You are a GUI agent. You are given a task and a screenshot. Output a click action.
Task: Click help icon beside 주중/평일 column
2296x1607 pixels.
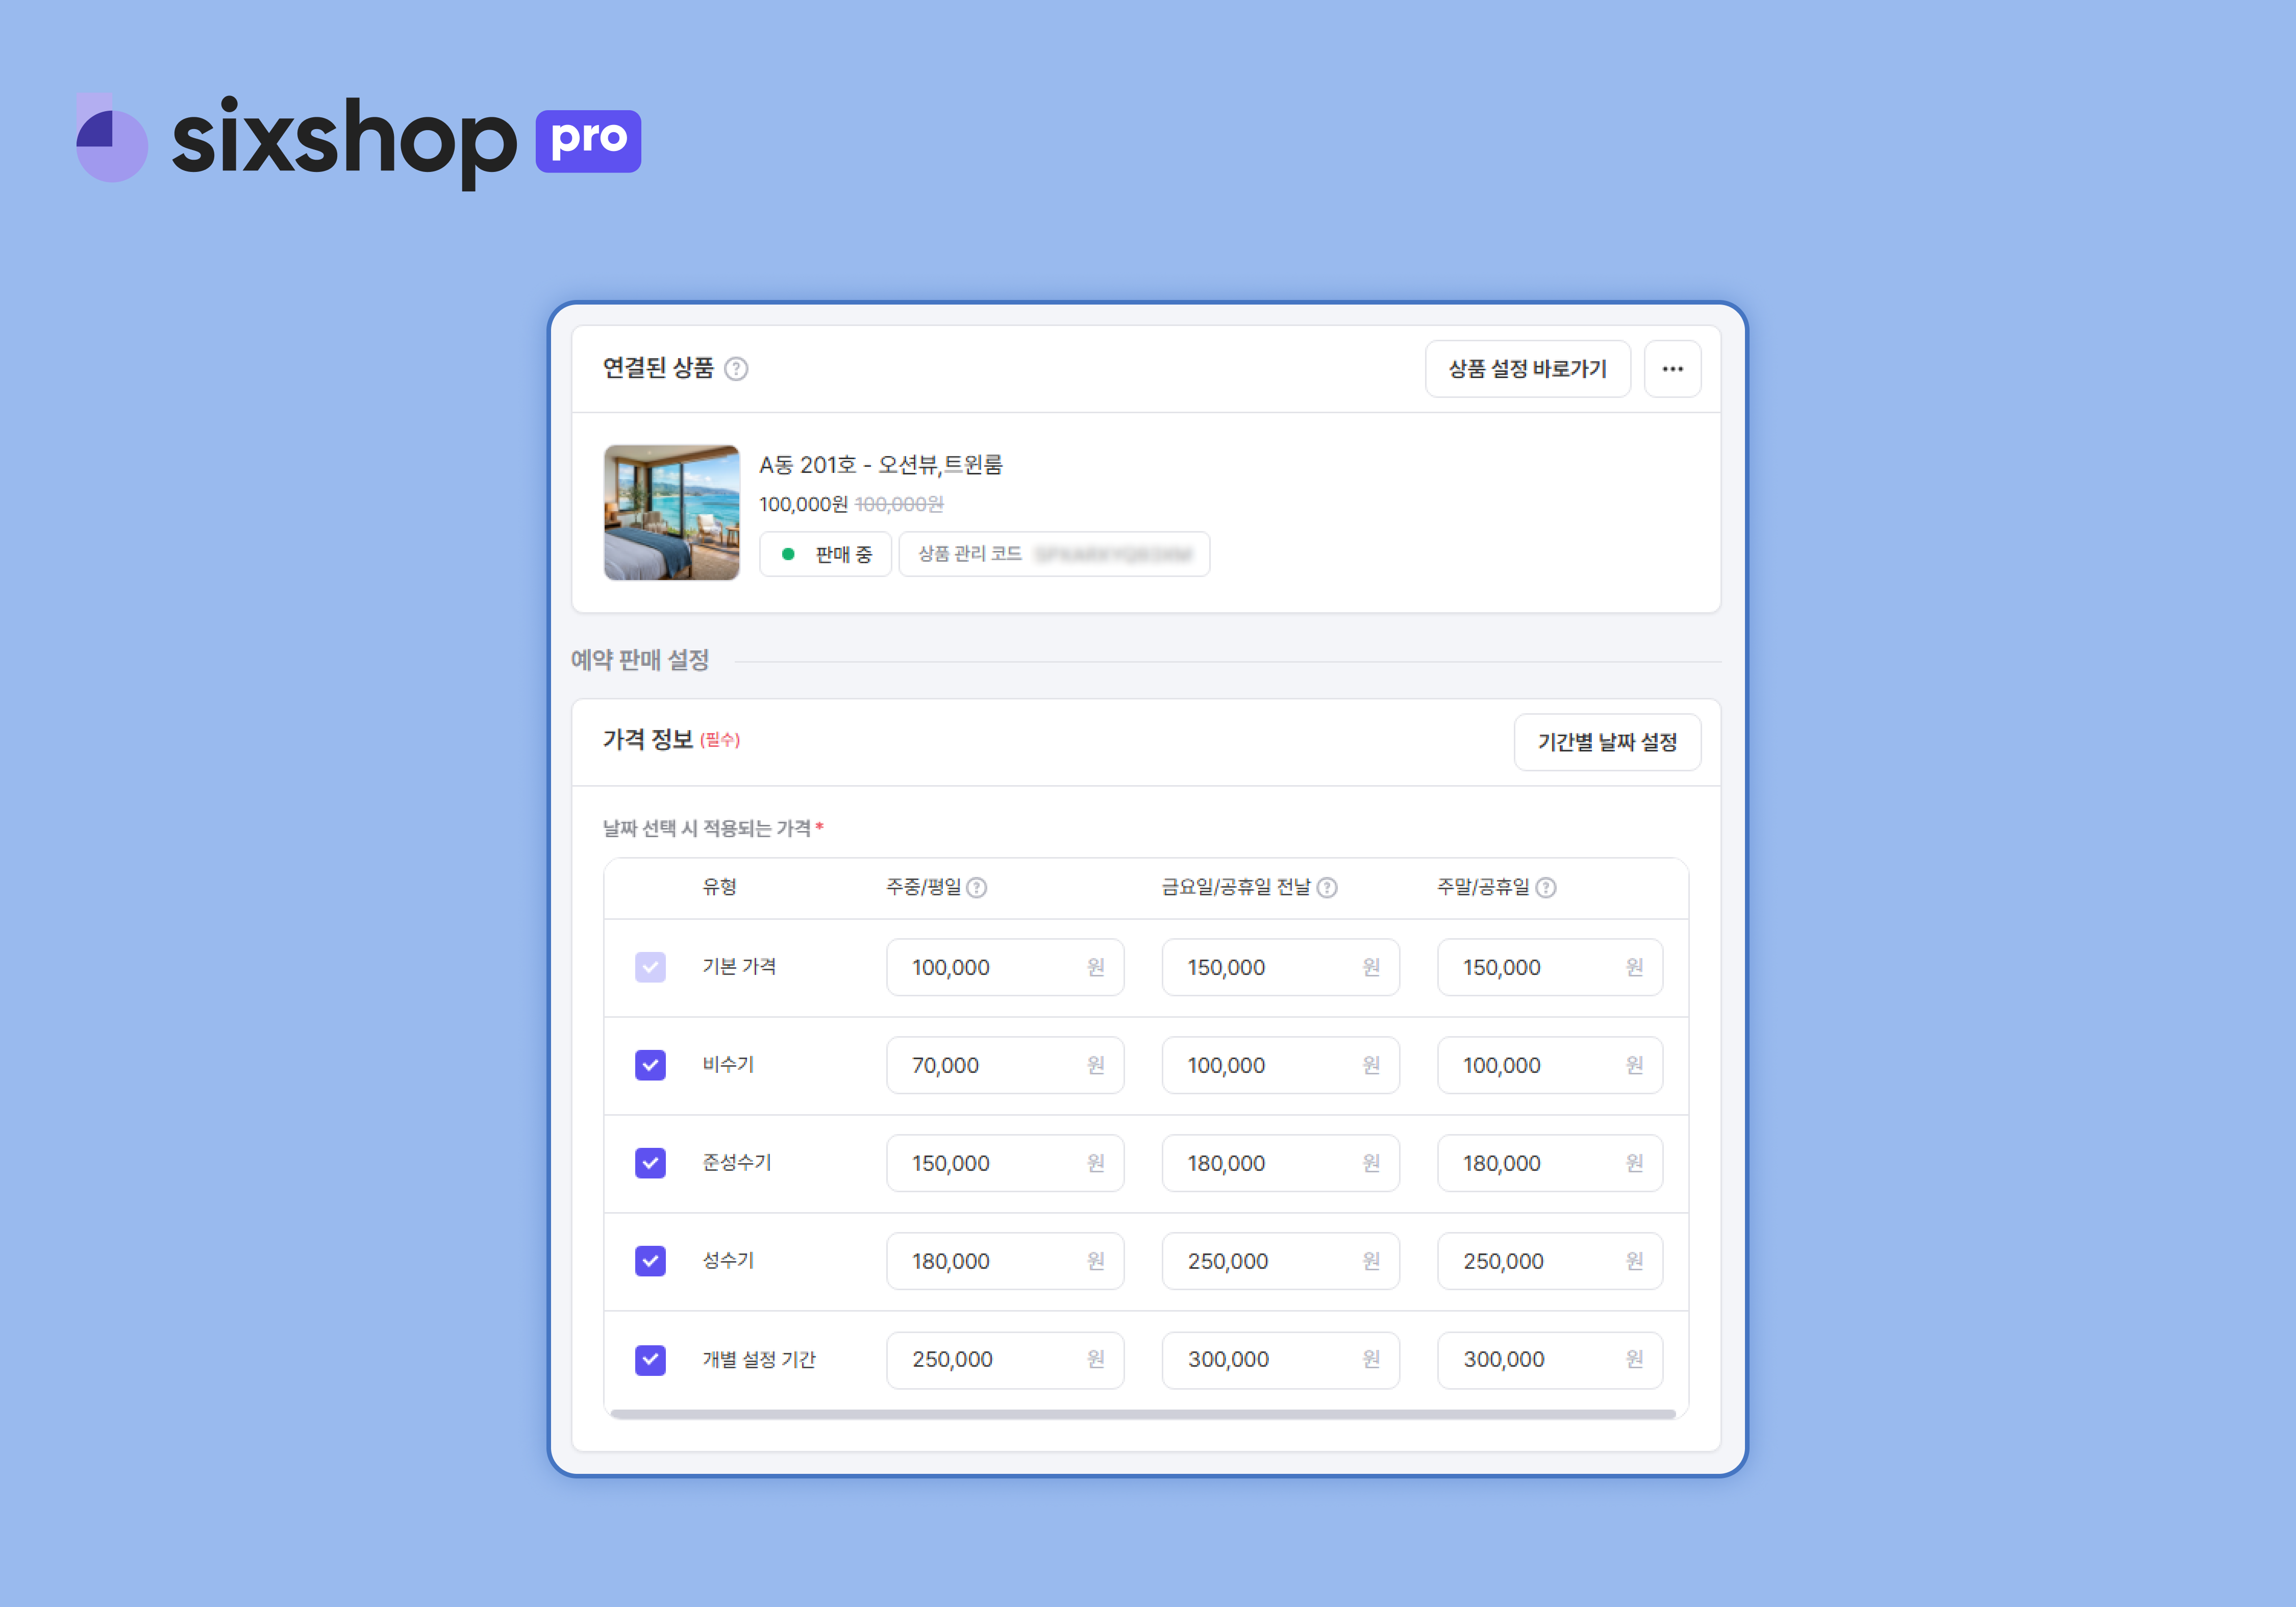point(977,887)
